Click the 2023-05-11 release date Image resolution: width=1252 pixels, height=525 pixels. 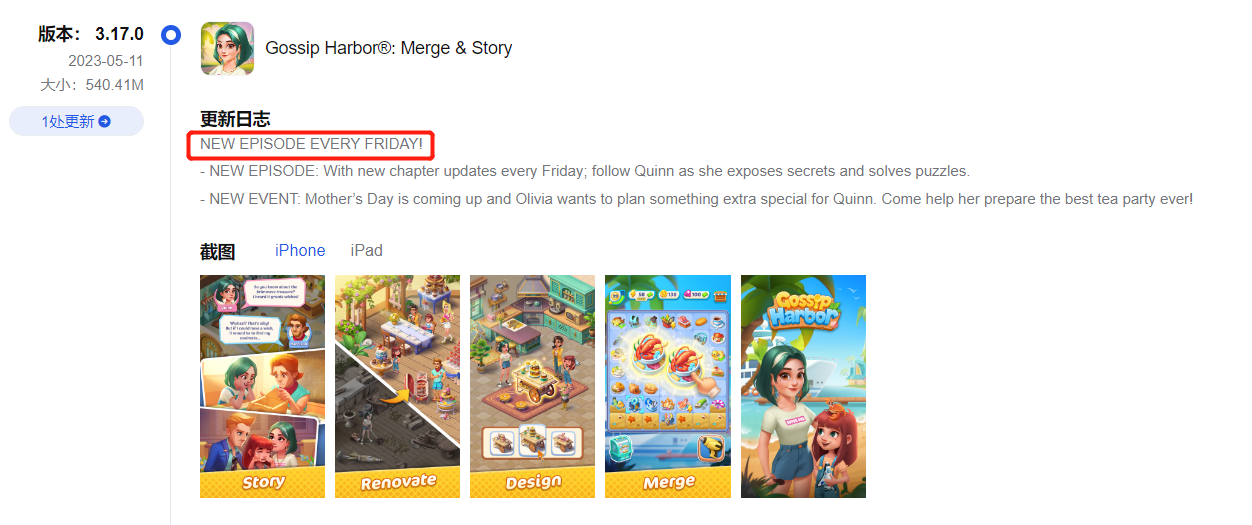coord(106,61)
